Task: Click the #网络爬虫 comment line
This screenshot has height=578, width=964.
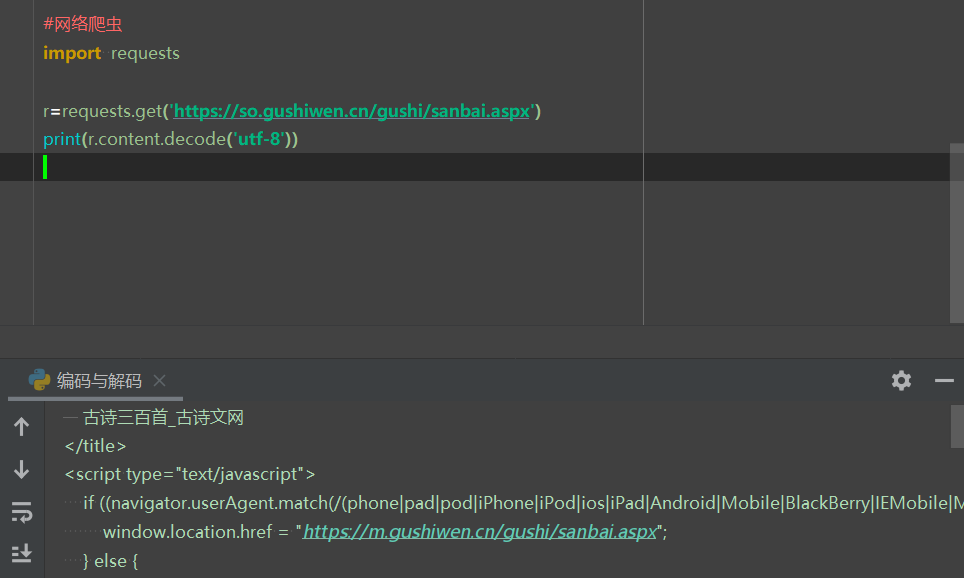Action: (83, 24)
